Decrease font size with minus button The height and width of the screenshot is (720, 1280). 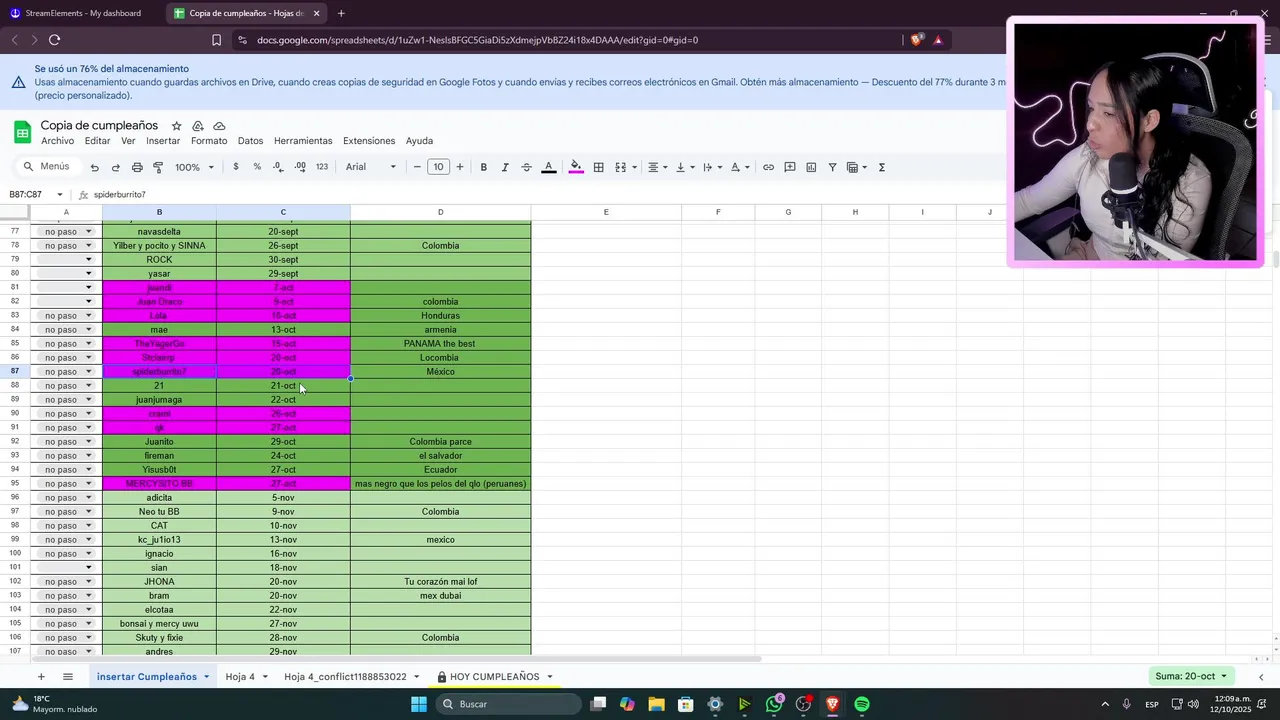click(417, 167)
